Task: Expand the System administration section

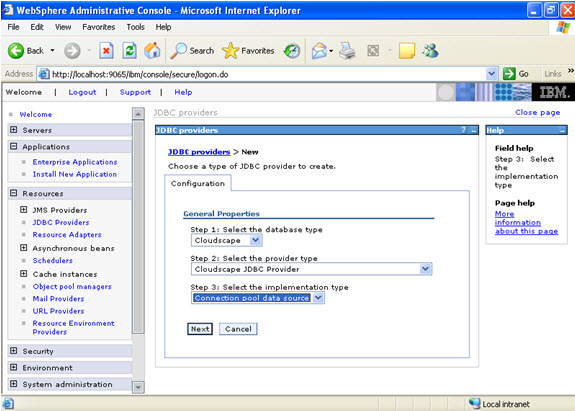Action: tap(14, 384)
